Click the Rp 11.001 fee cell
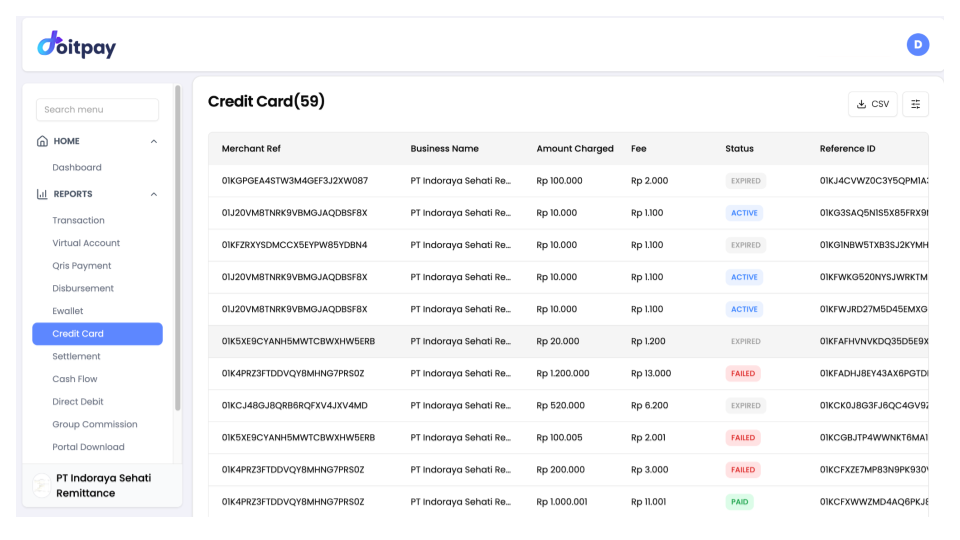 [x=648, y=502]
